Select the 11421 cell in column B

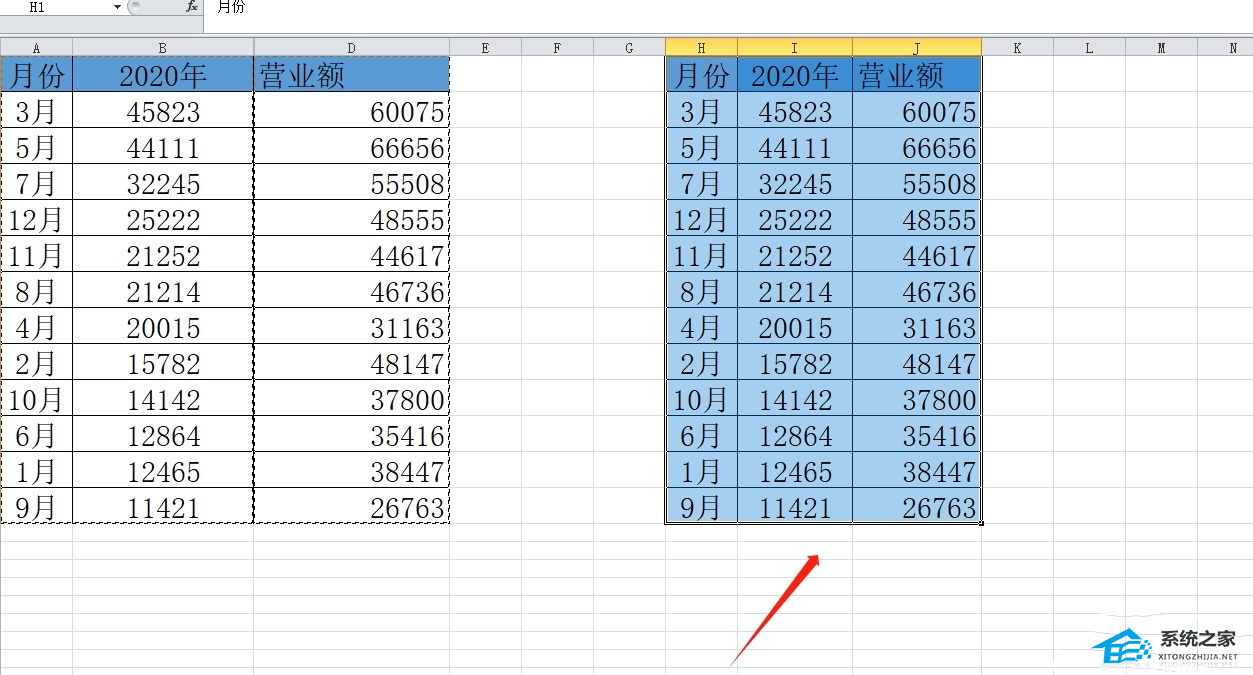(163, 506)
